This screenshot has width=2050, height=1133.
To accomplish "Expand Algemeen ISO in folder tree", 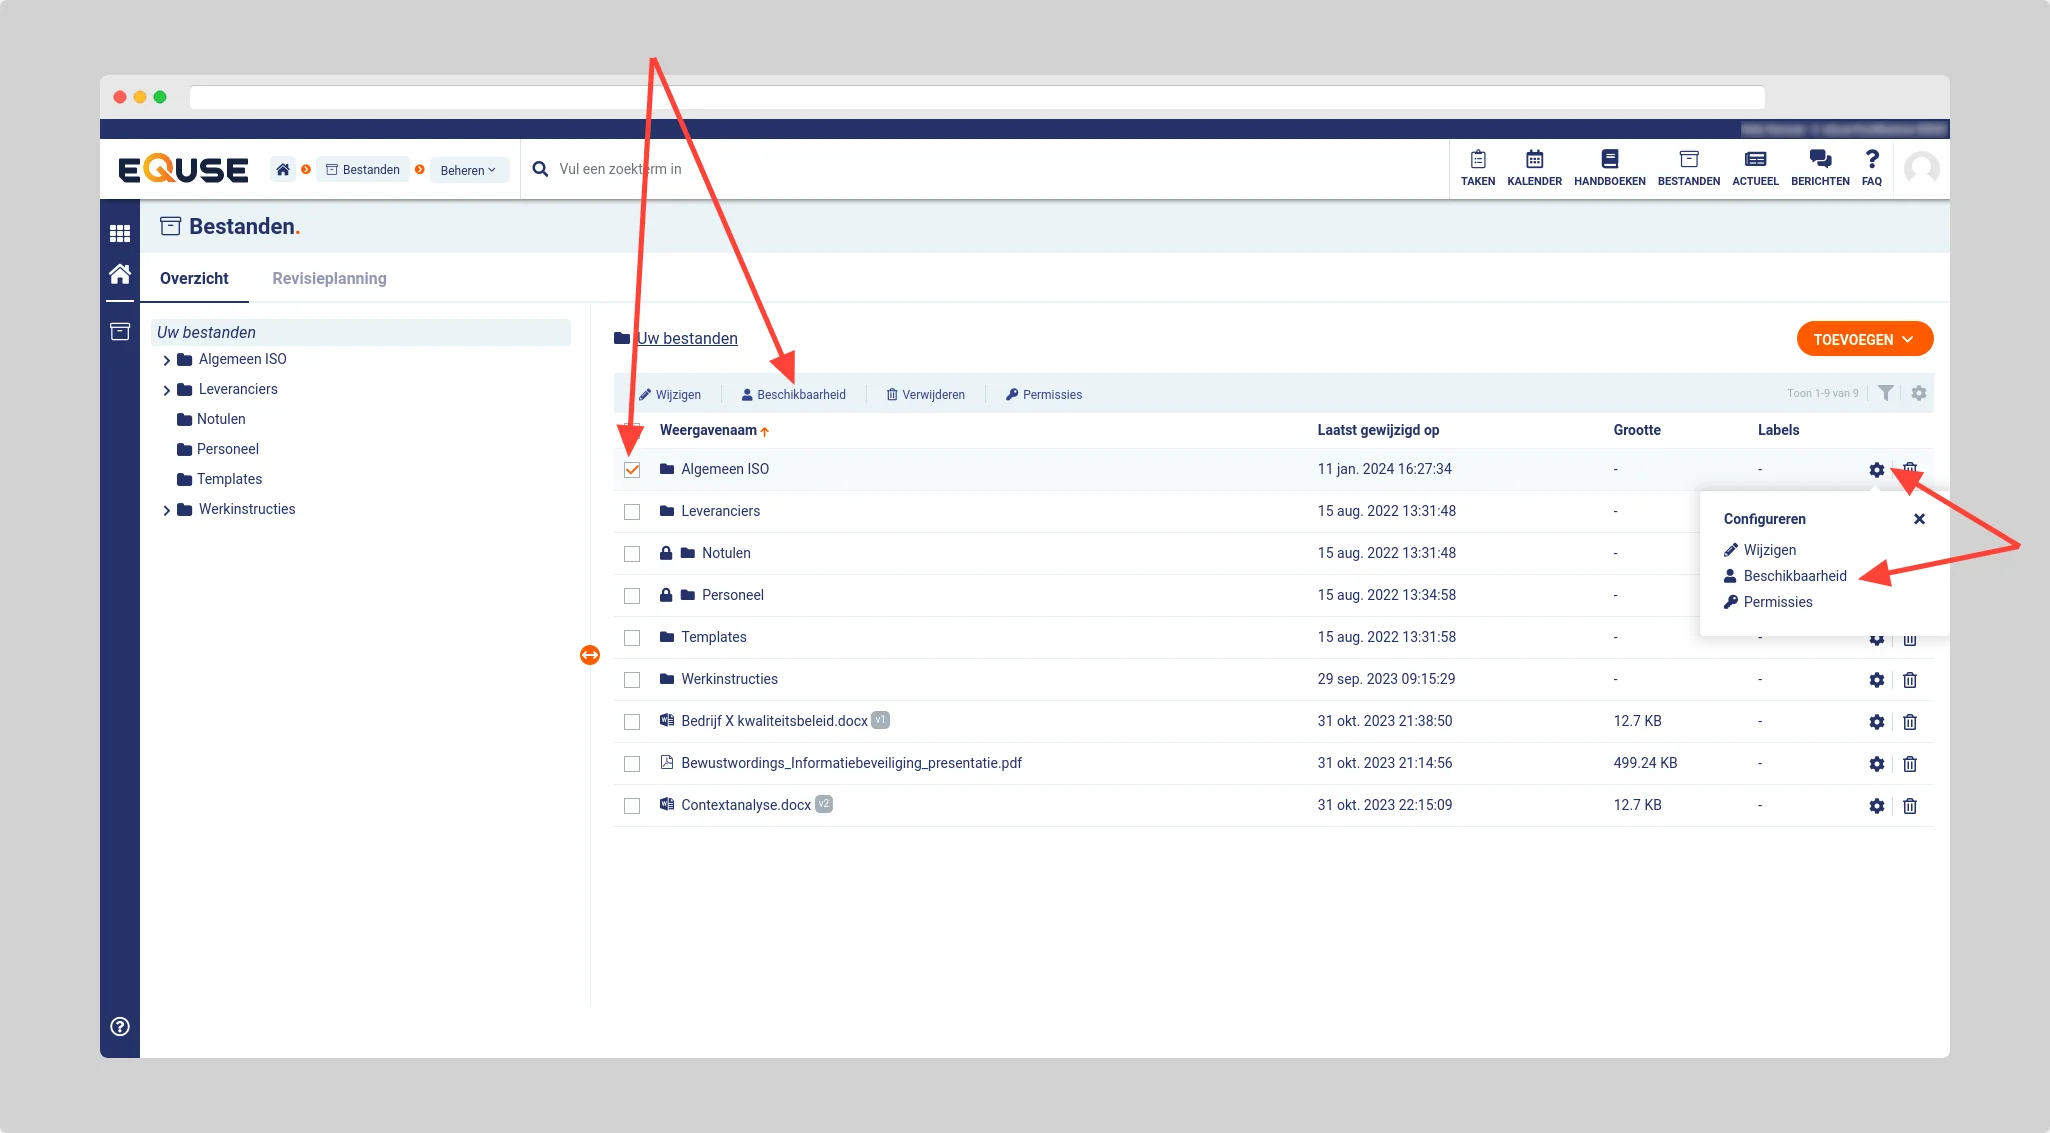I will [x=166, y=360].
